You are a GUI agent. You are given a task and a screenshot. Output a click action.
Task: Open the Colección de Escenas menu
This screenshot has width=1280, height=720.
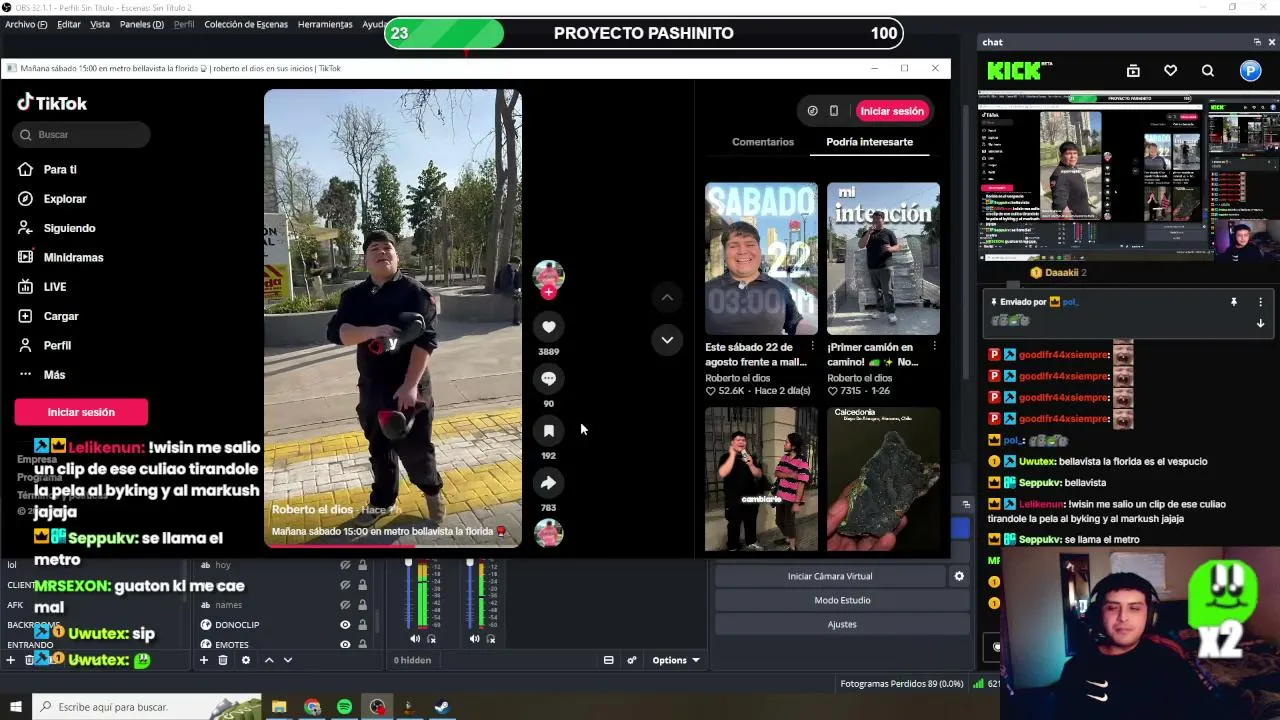pos(246,24)
